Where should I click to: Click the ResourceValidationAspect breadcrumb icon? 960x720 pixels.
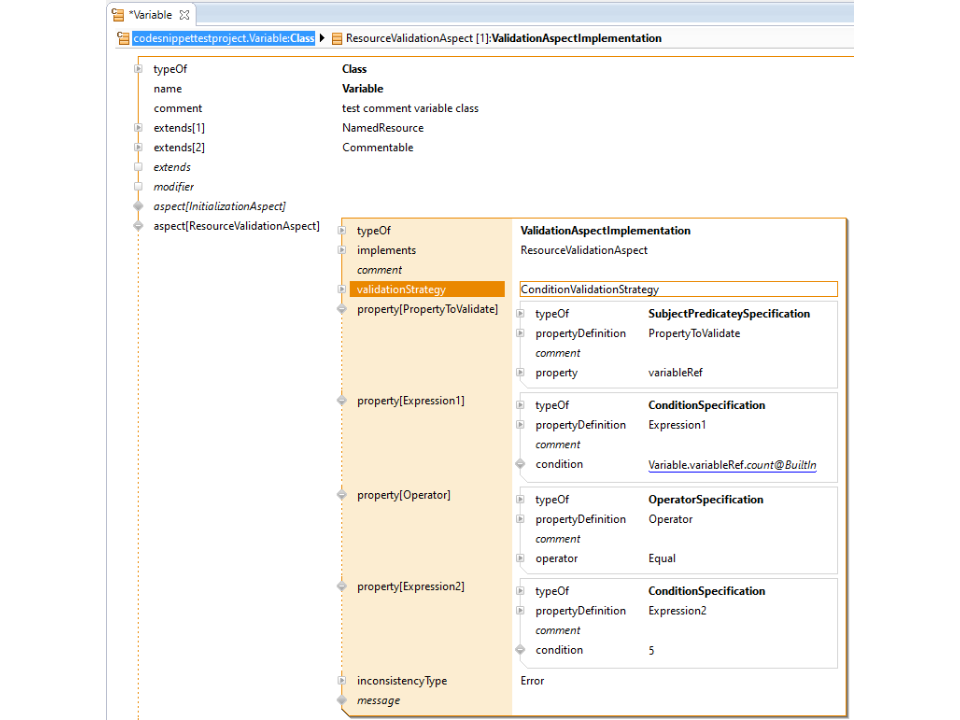(x=337, y=39)
